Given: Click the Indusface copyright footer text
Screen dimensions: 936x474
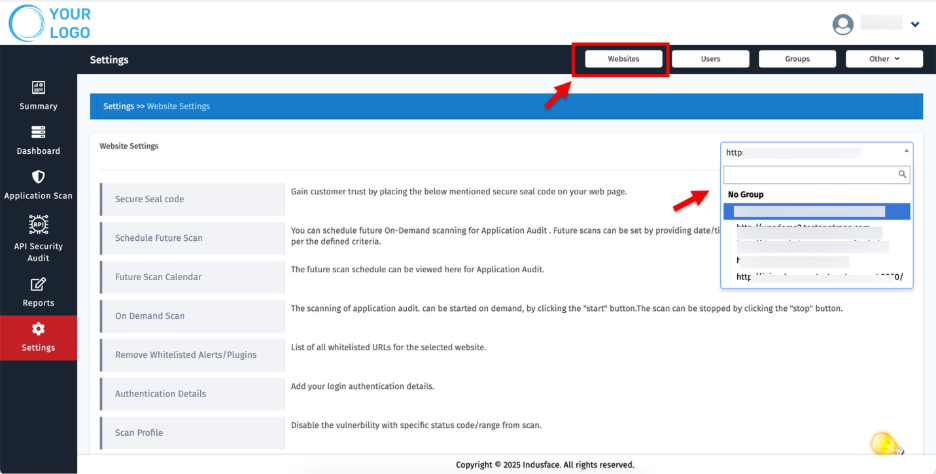Looking at the screenshot, I should (x=545, y=464).
